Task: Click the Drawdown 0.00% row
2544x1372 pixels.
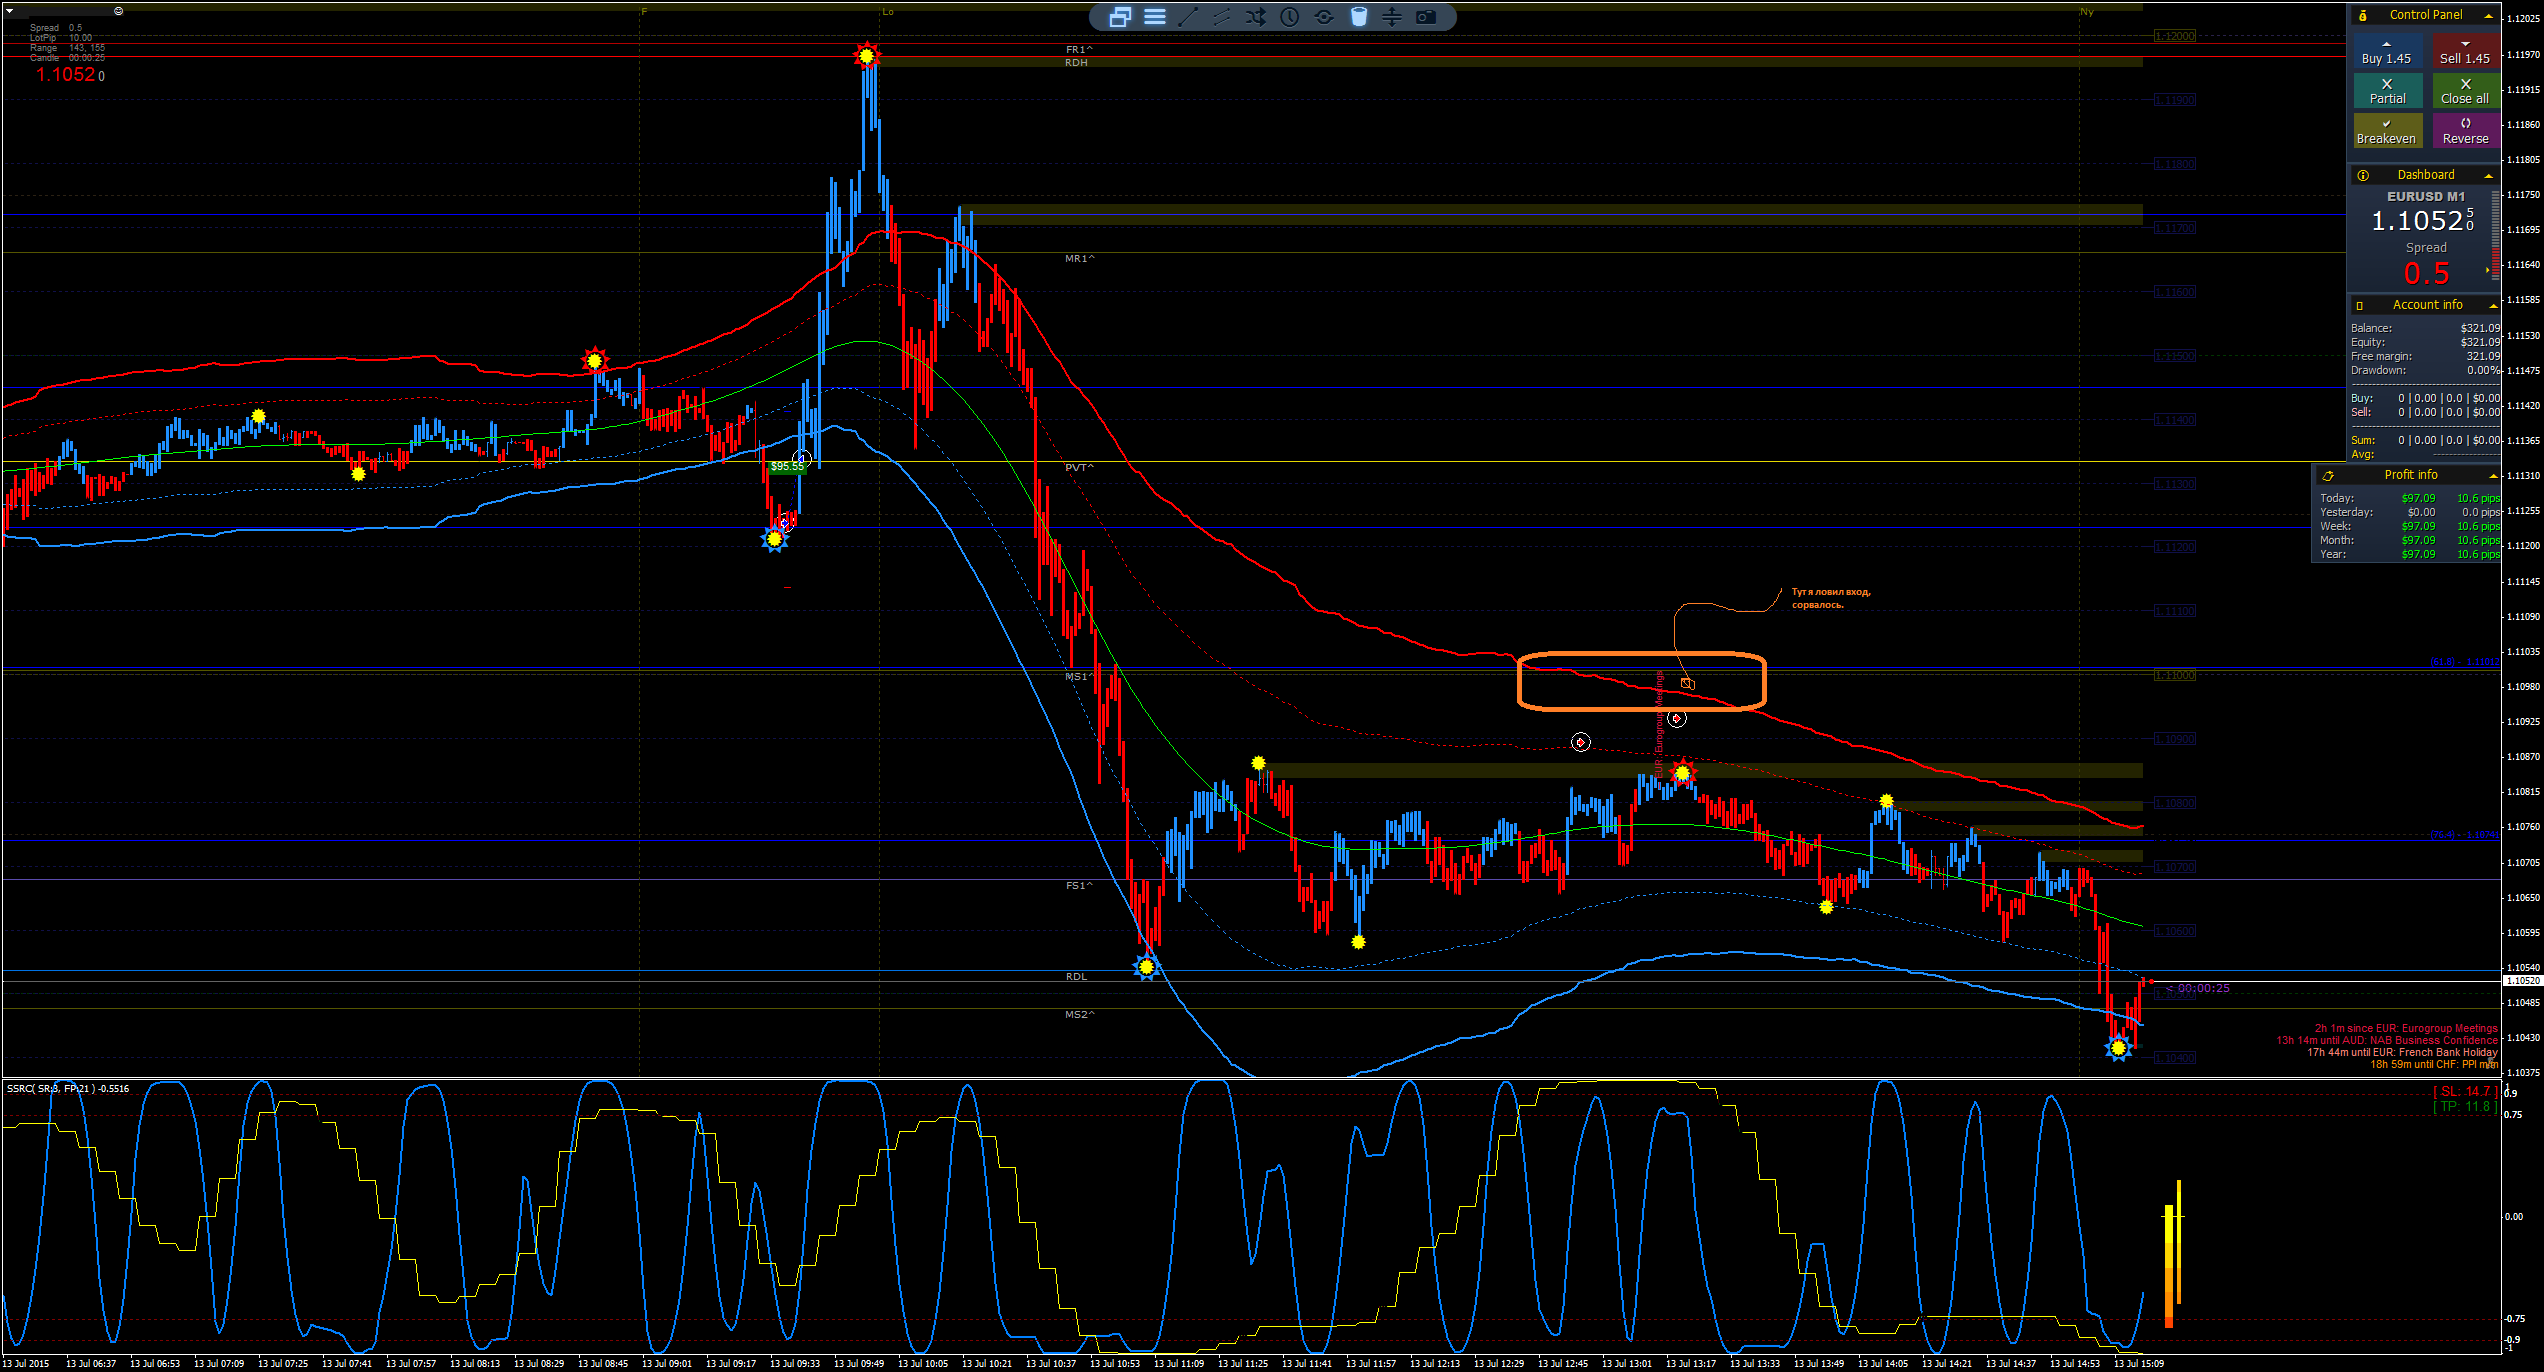Action: click(x=2425, y=370)
